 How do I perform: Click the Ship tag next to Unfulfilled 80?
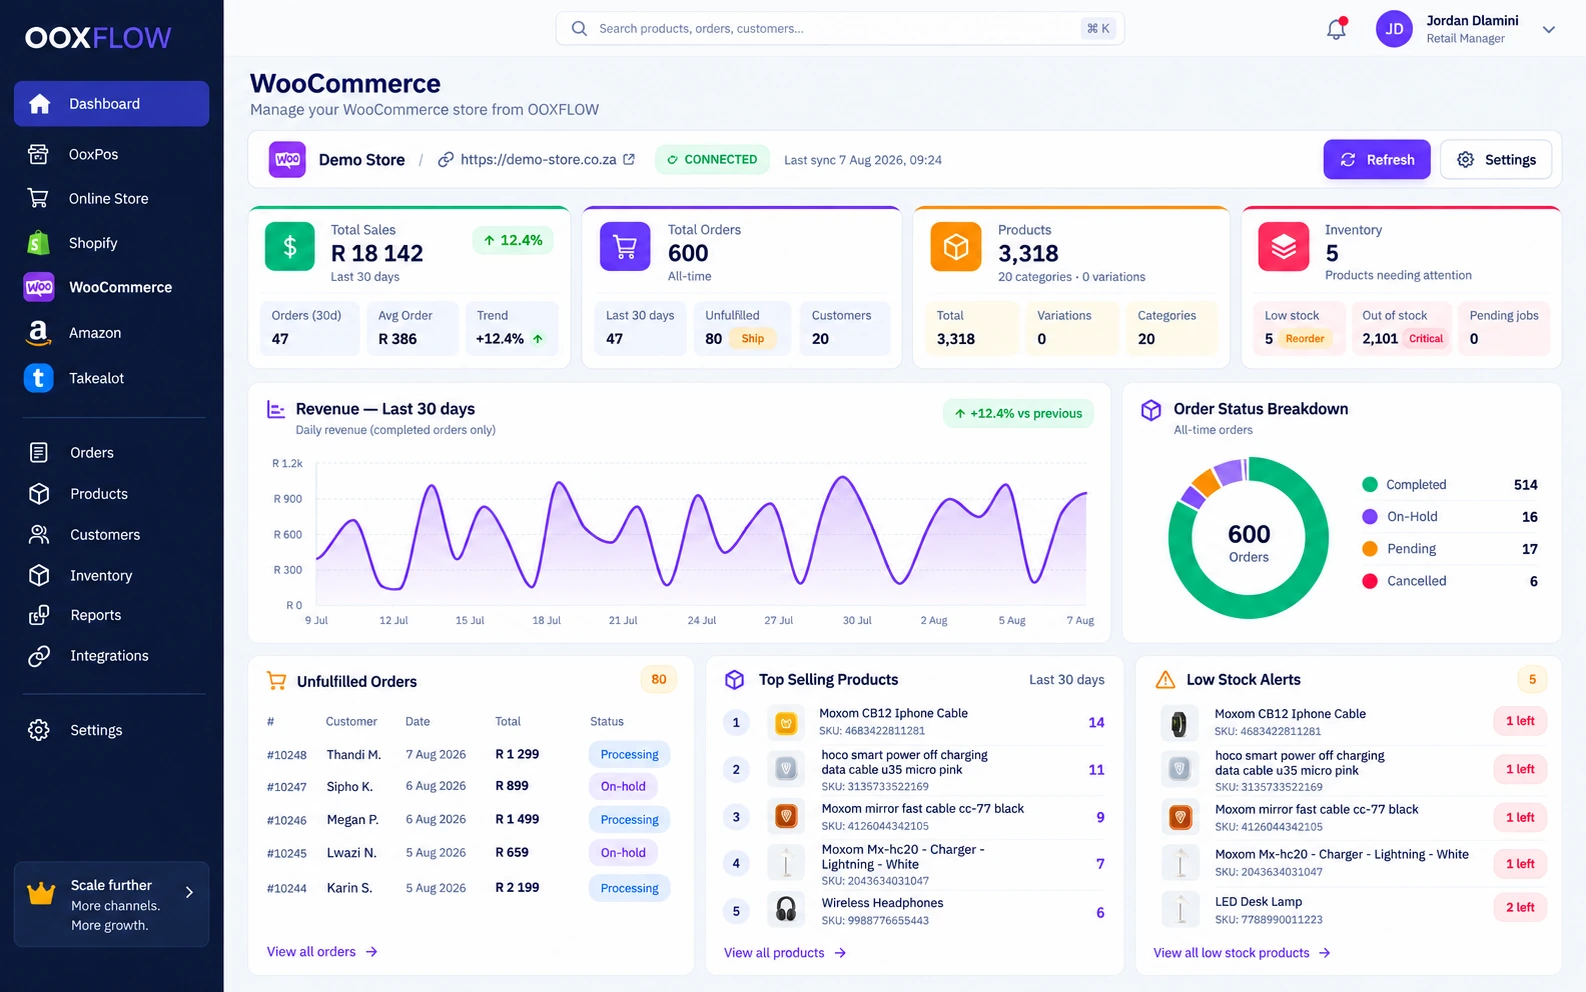pyautogui.click(x=753, y=339)
